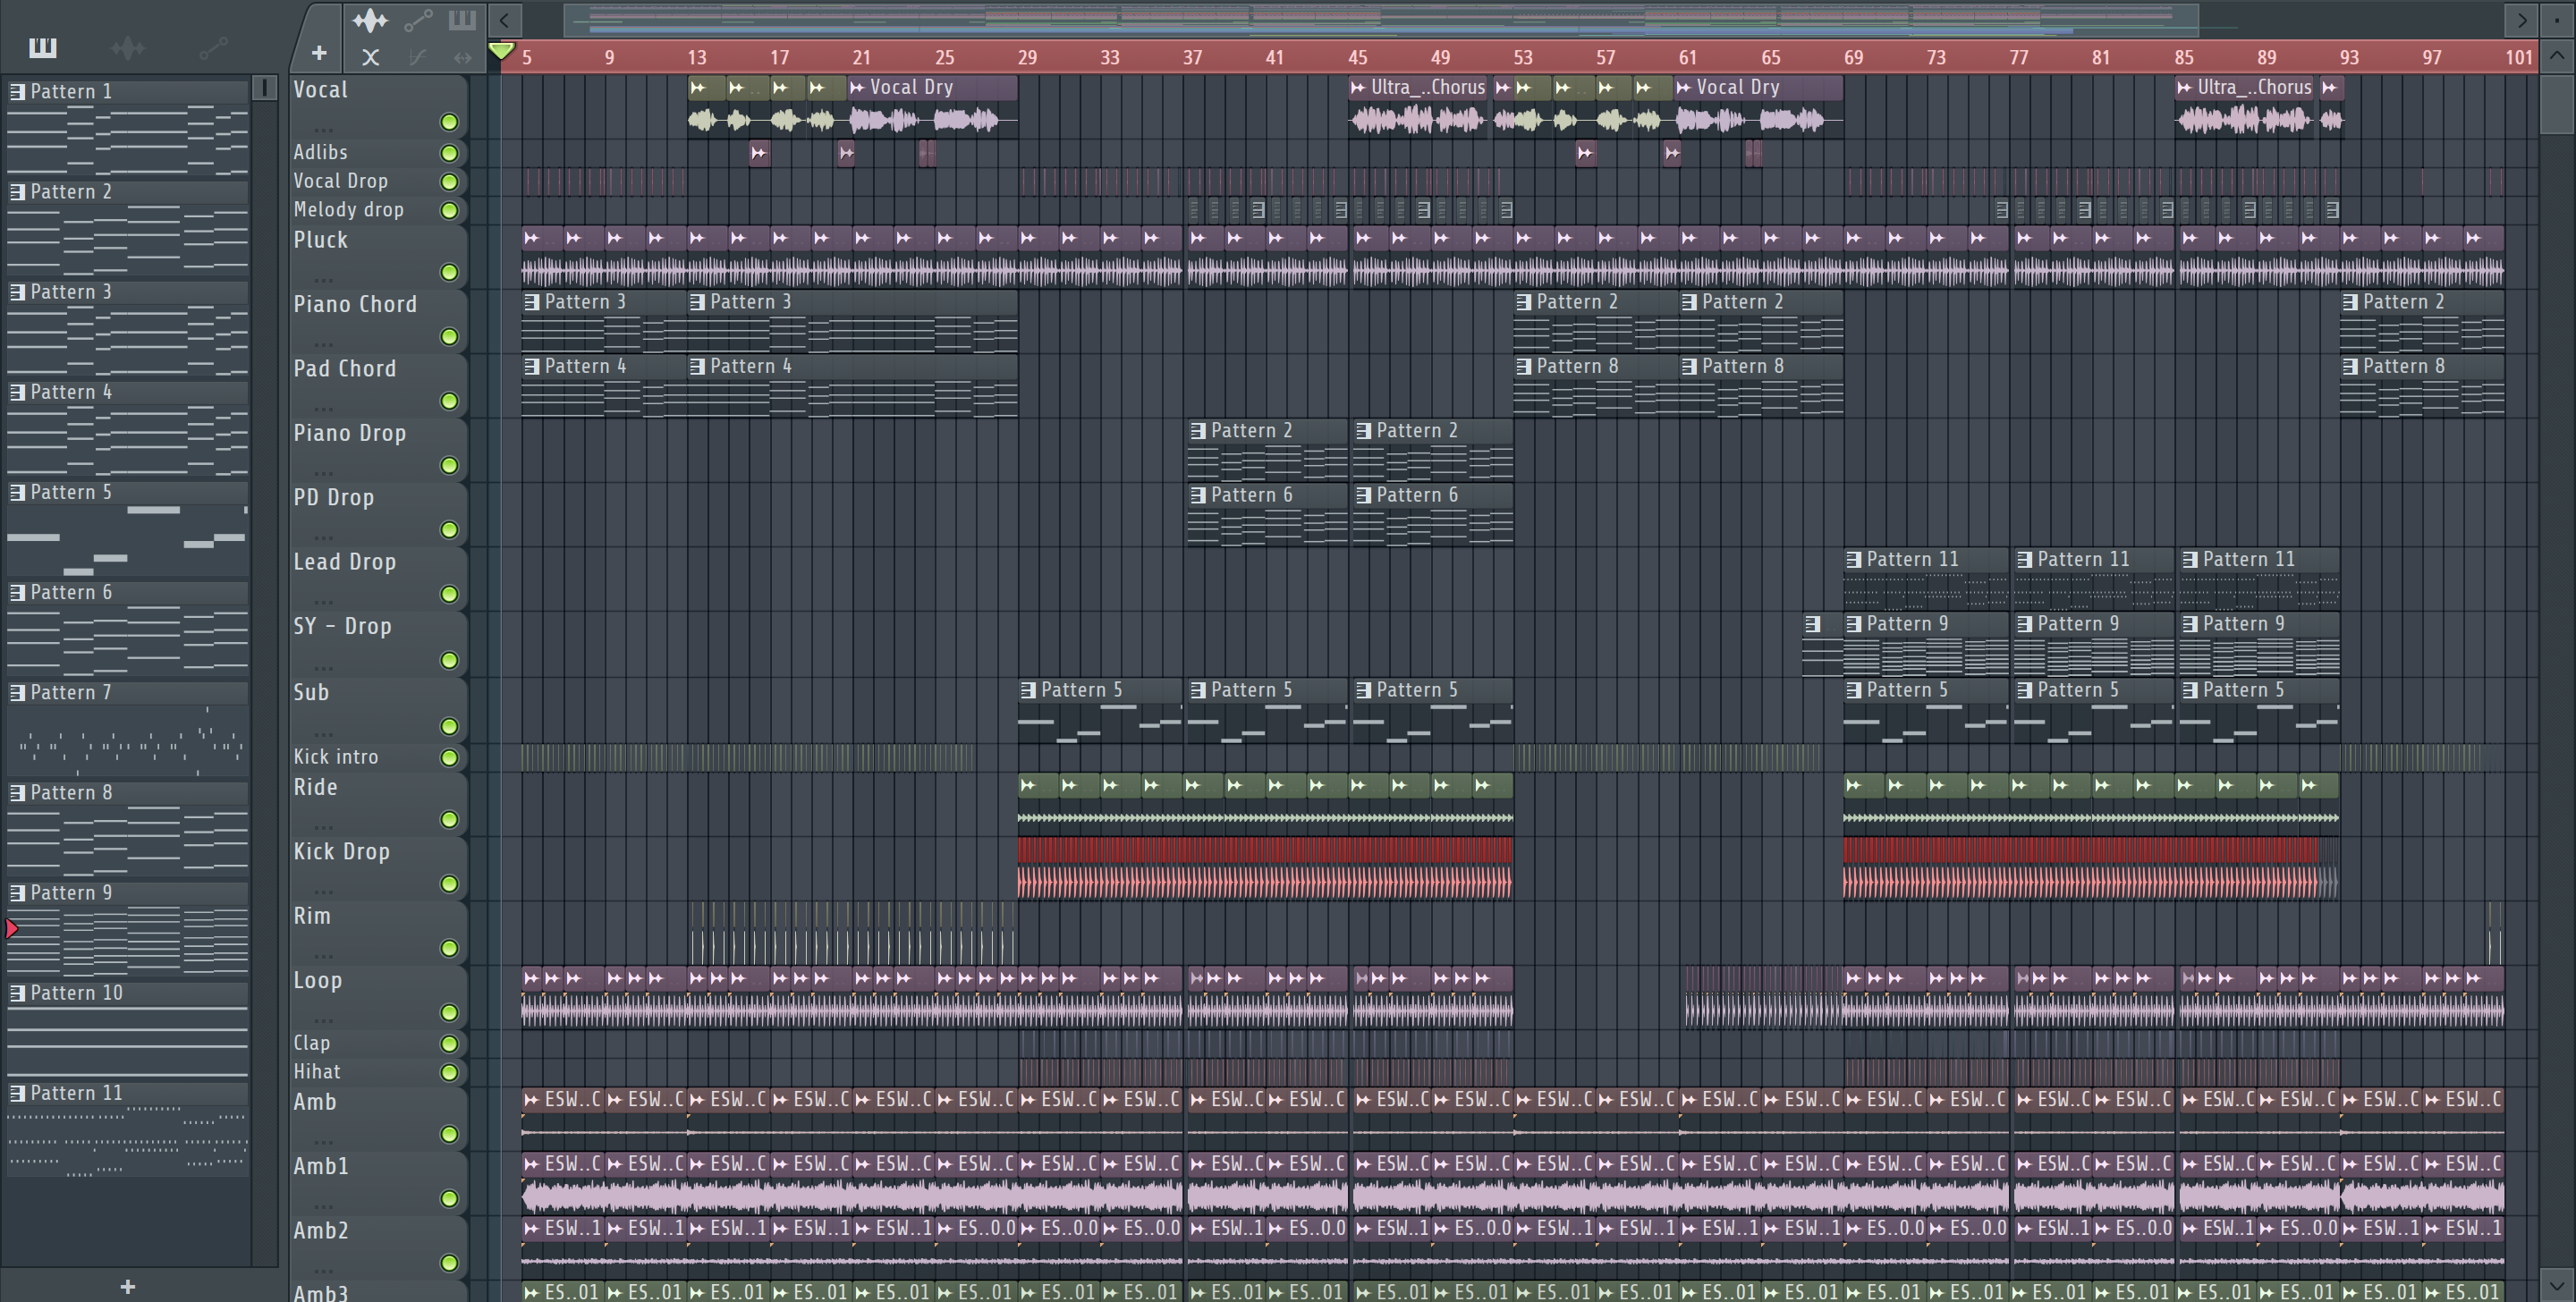Screen dimensions: 2576x1302
Task: Click the curve-shaped fade icon
Action: [x=418, y=57]
